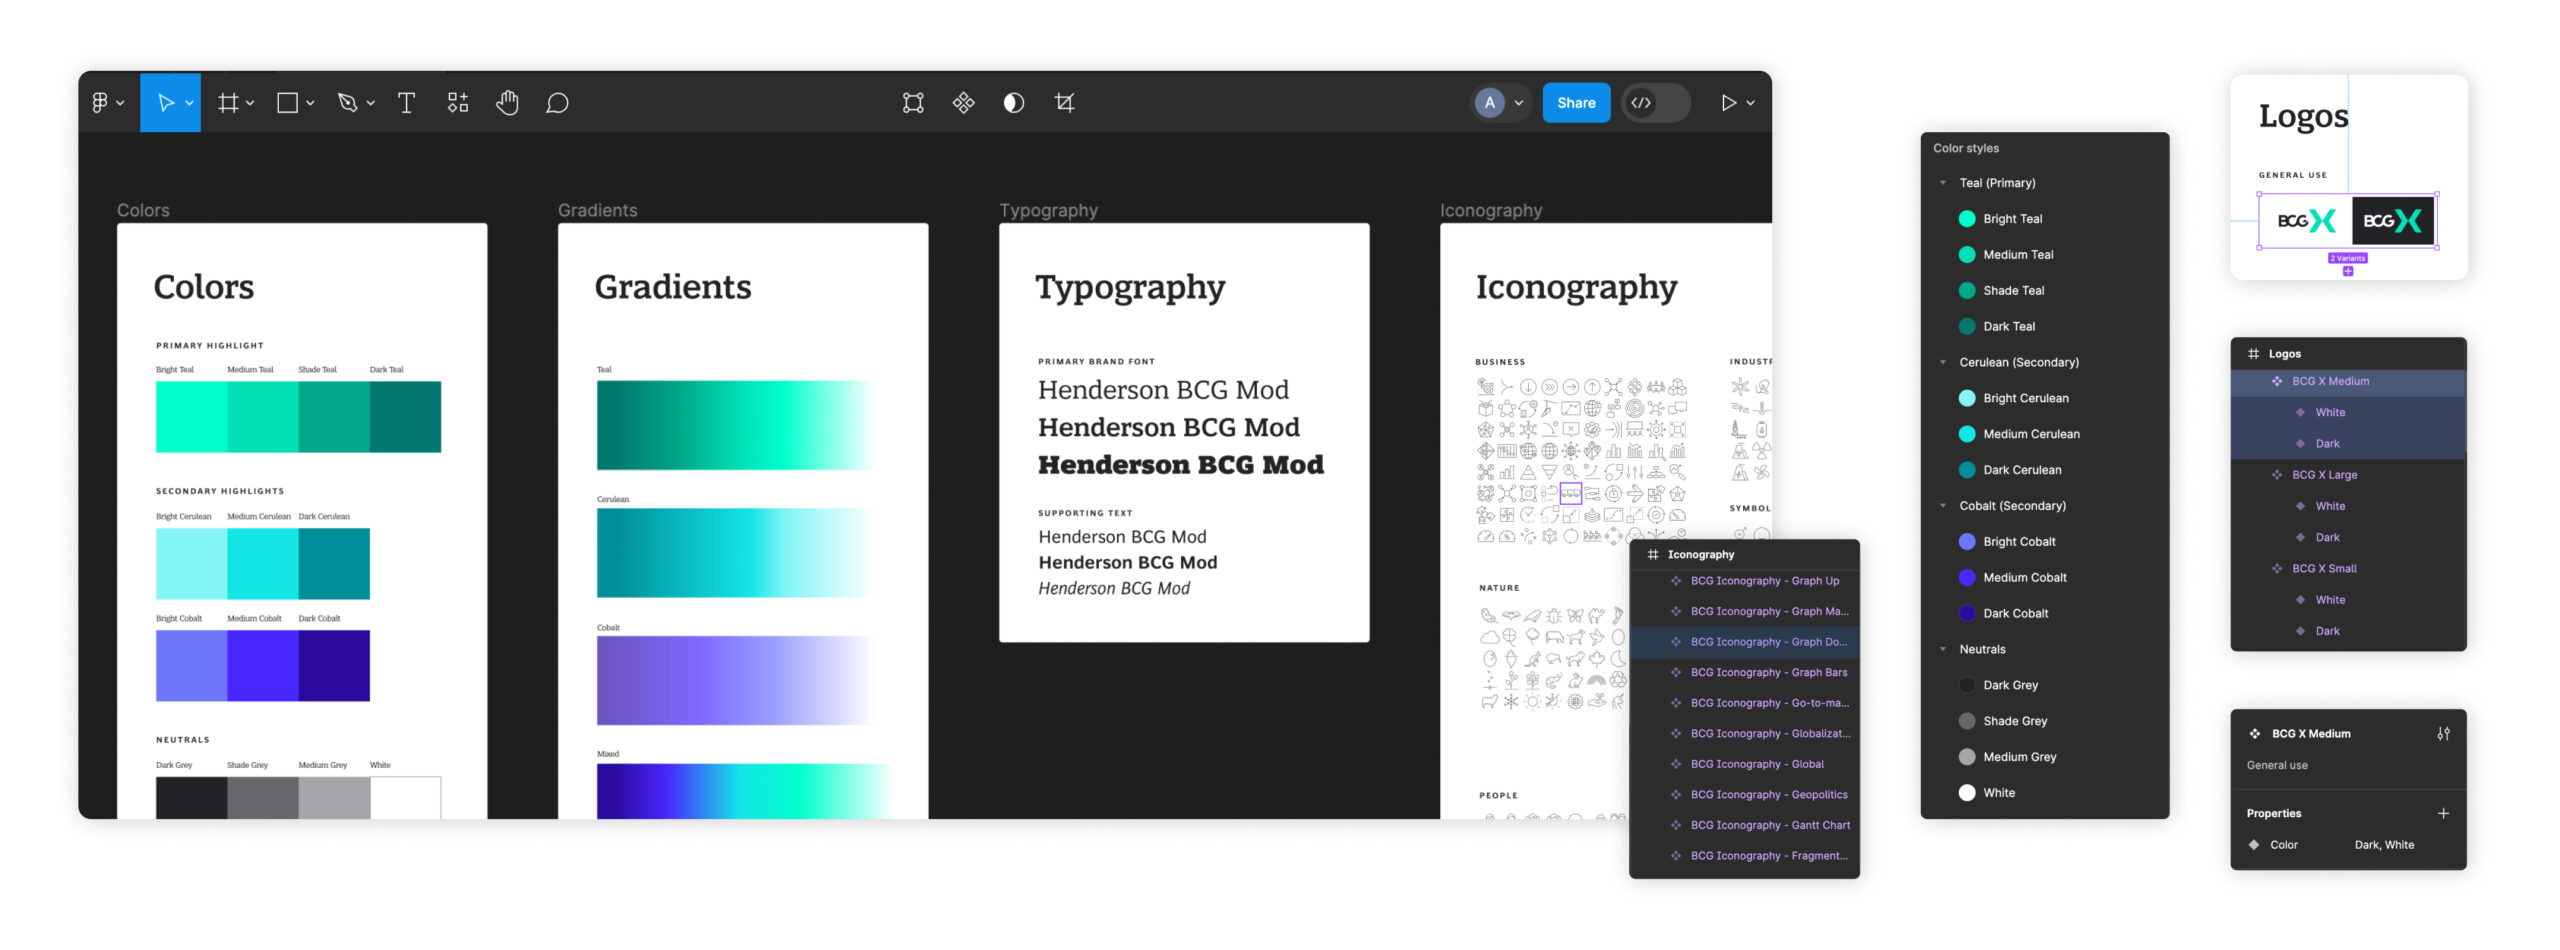Collapse the Neutrals color group
2560x950 pixels.
1943,649
